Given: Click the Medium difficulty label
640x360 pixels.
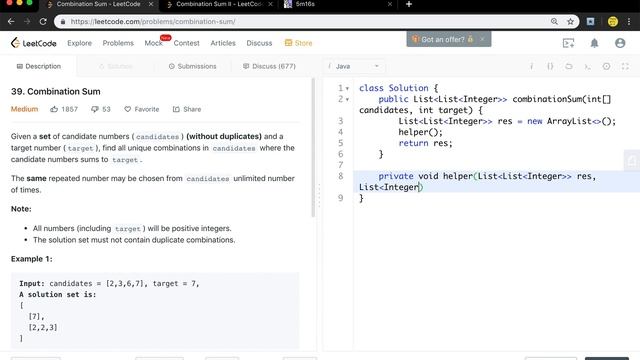Looking at the screenshot, I should [24, 109].
